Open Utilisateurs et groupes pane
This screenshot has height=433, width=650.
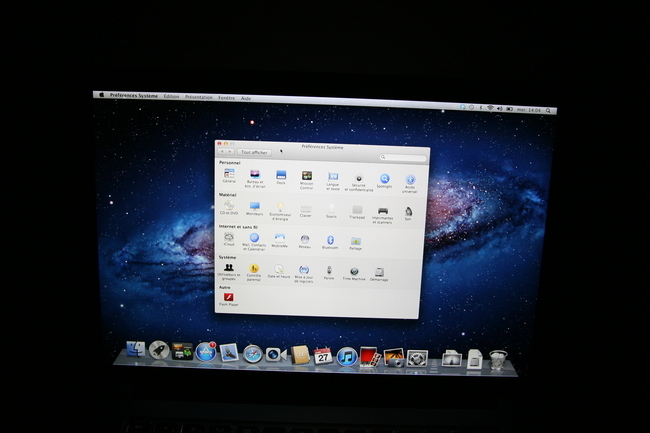pyautogui.click(x=228, y=272)
